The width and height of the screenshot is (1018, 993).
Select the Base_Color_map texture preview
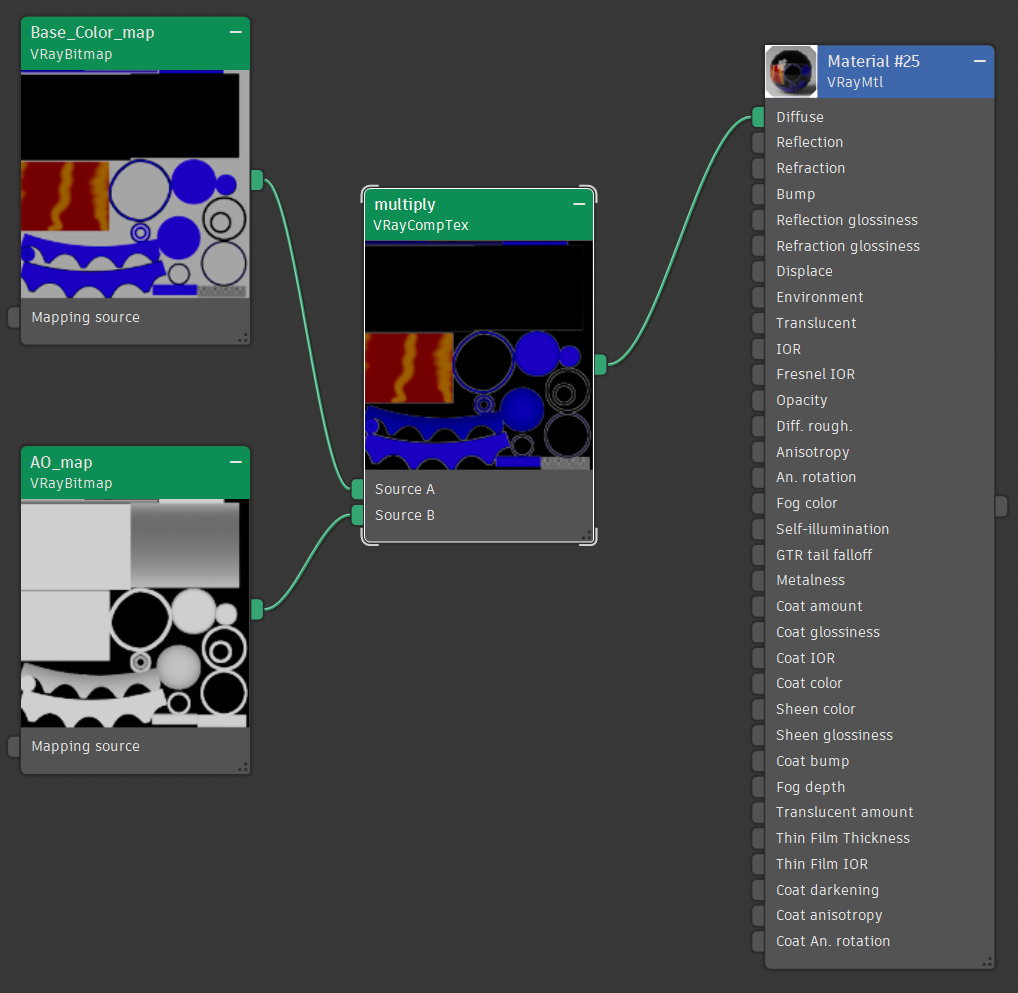click(x=134, y=184)
